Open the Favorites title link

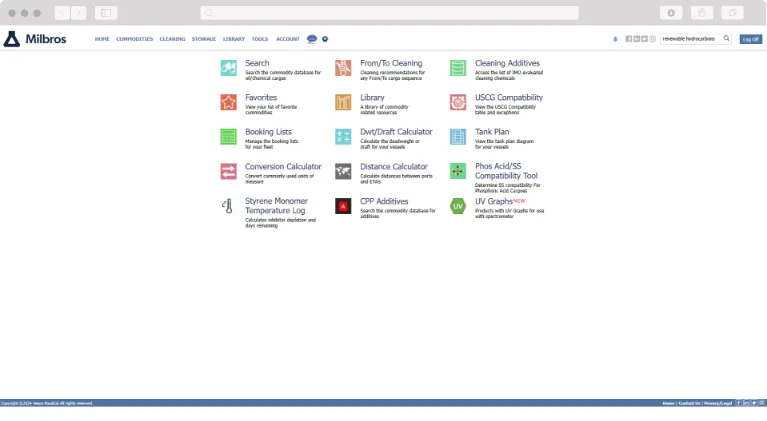pos(261,98)
